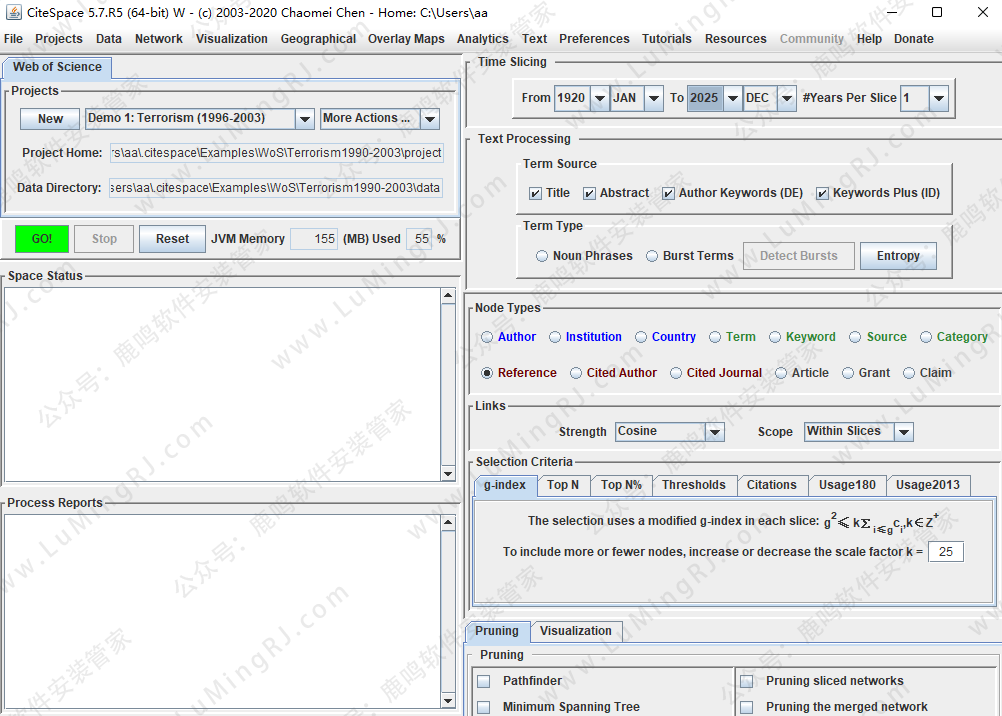The image size is (1002, 716).
Task: Click the Reset button
Action: 172,239
